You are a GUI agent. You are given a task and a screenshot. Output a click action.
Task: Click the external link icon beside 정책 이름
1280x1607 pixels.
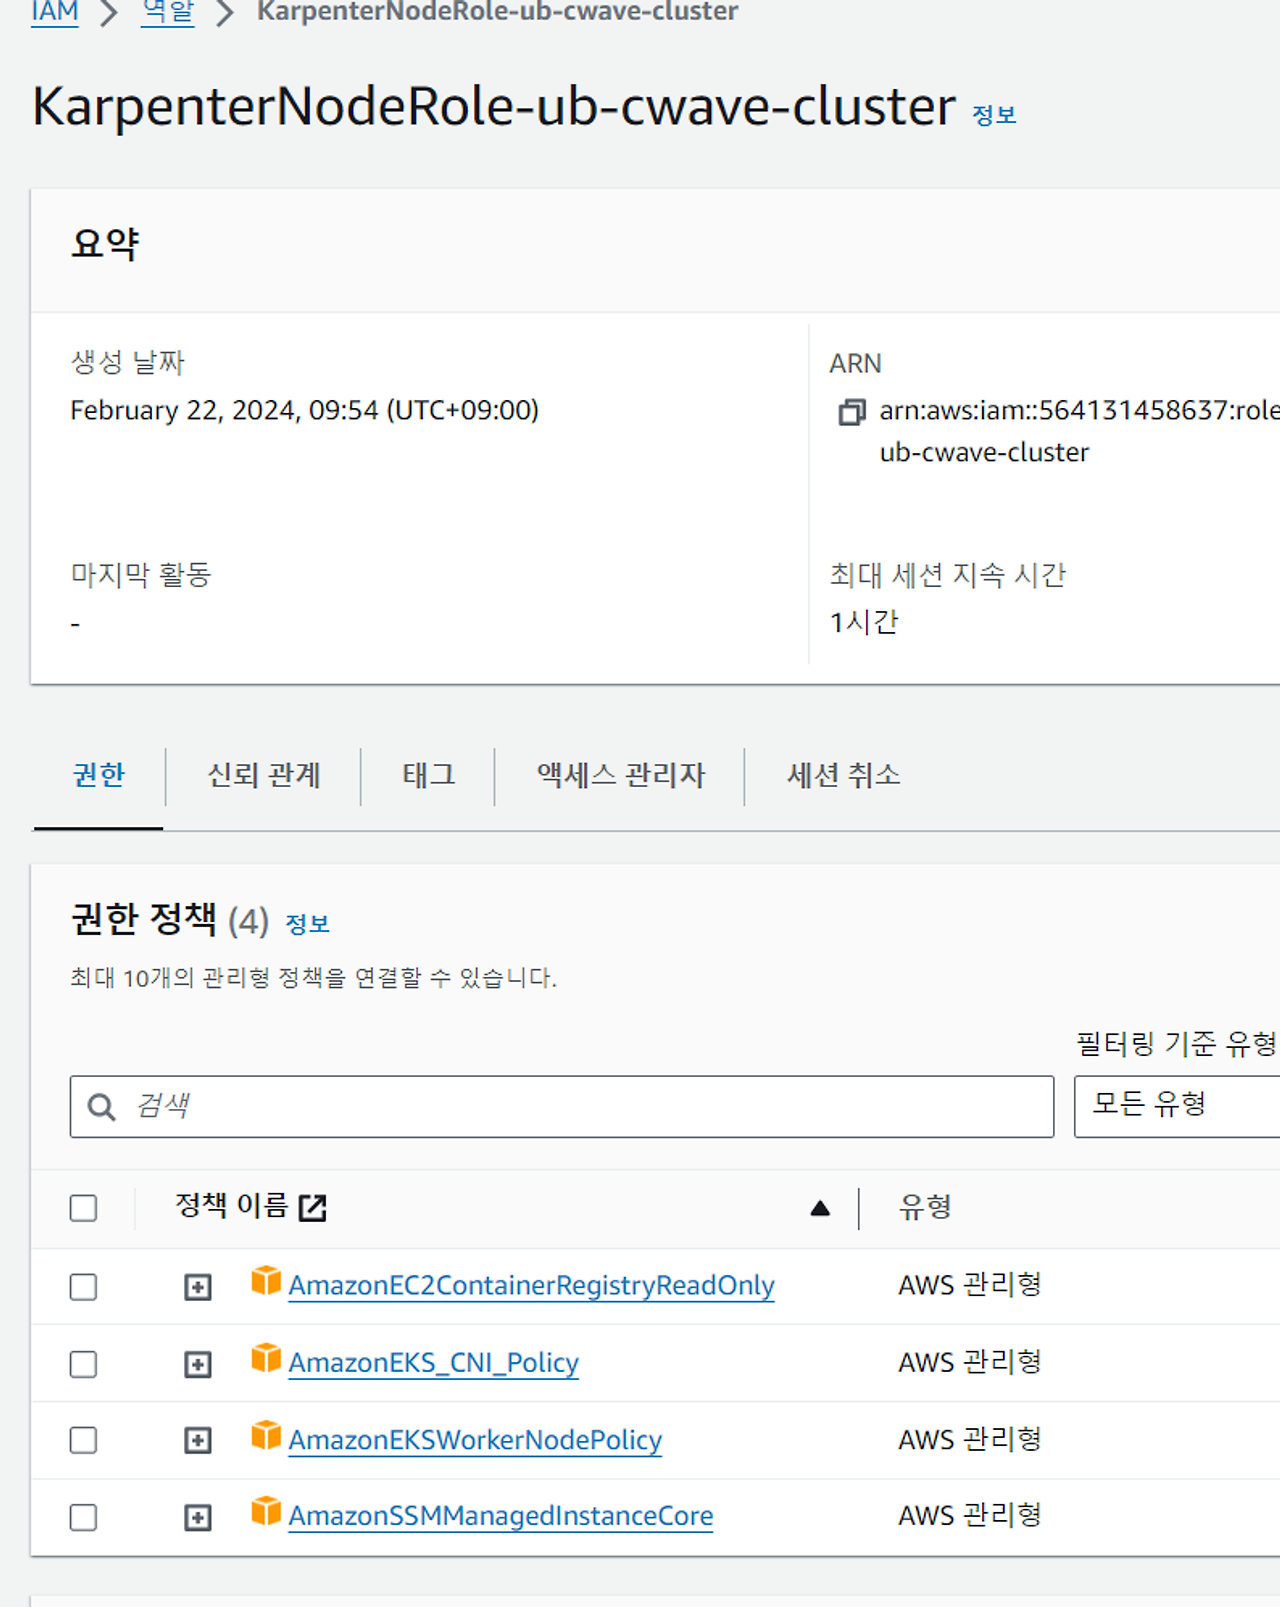pyautogui.click(x=313, y=1208)
